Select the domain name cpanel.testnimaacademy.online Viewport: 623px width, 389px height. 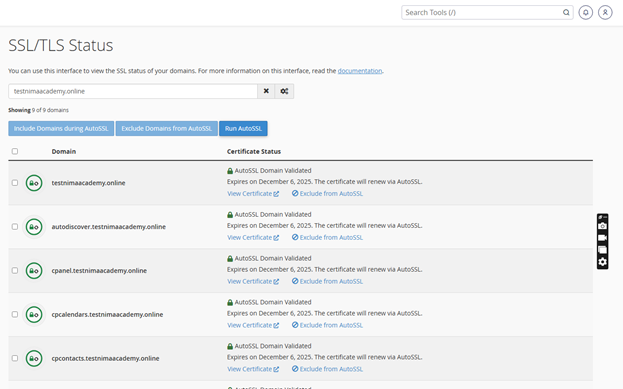pos(99,271)
